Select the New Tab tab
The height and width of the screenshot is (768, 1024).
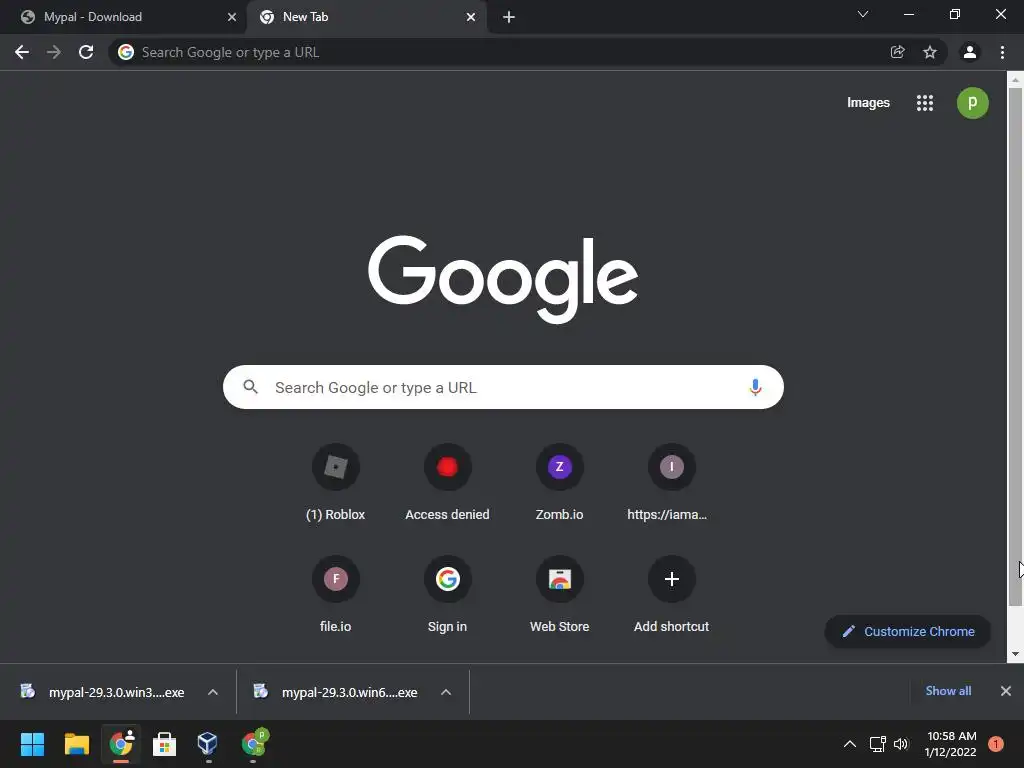tap(366, 17)
